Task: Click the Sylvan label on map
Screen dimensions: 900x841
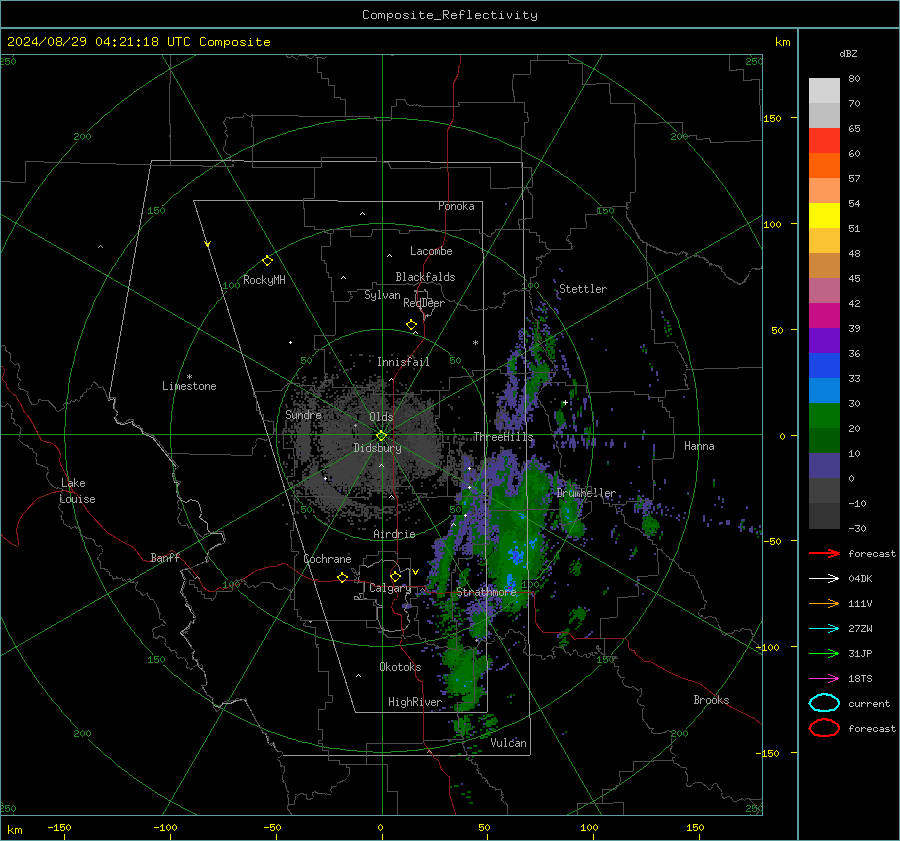Action: [x=382, y=295]
